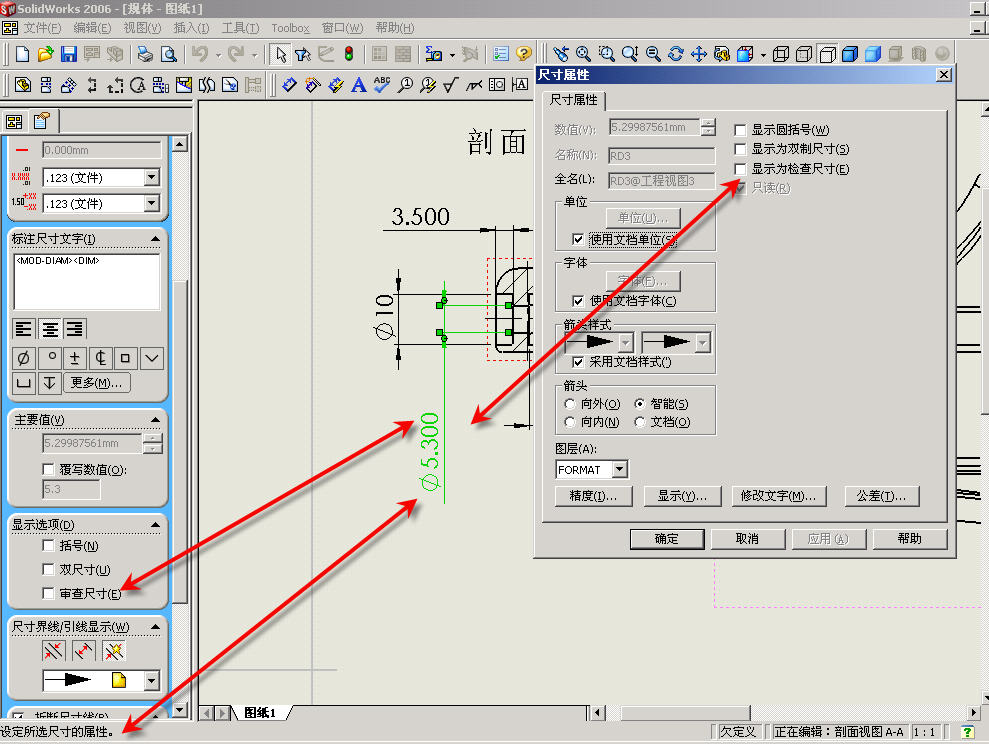Run the ABC Spelling Check tool
989x744 pixels.
382,84
